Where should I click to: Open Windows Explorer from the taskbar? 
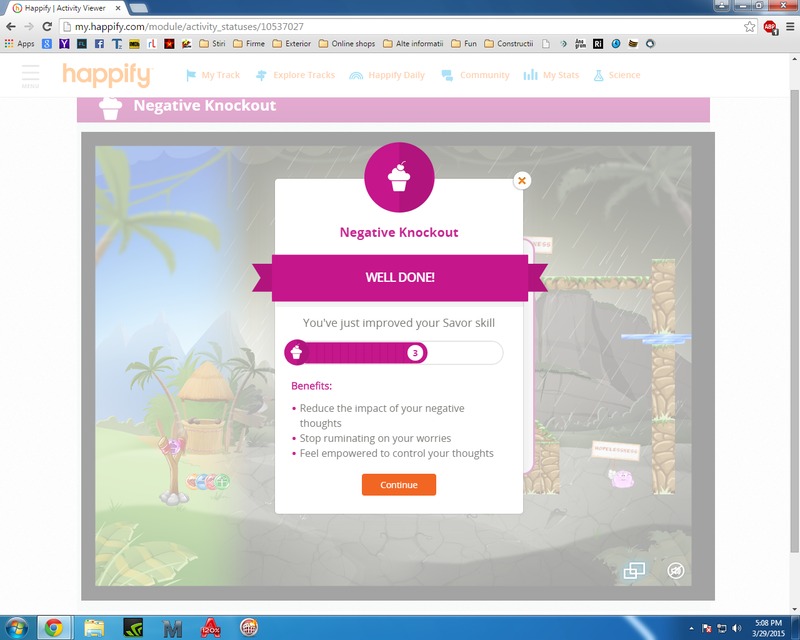[94, 627]
